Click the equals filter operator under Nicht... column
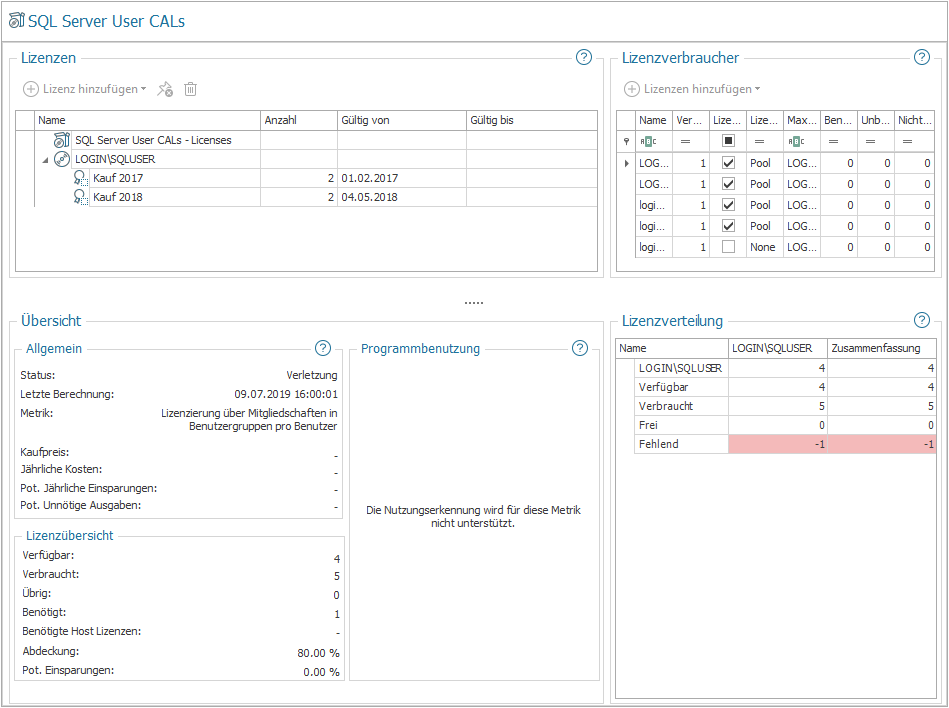Screen dimensions: 949x708 coord(907,142)
